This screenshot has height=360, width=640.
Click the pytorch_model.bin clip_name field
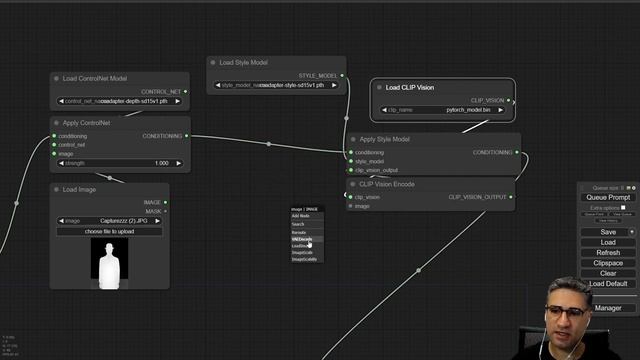tap(442, 110)
